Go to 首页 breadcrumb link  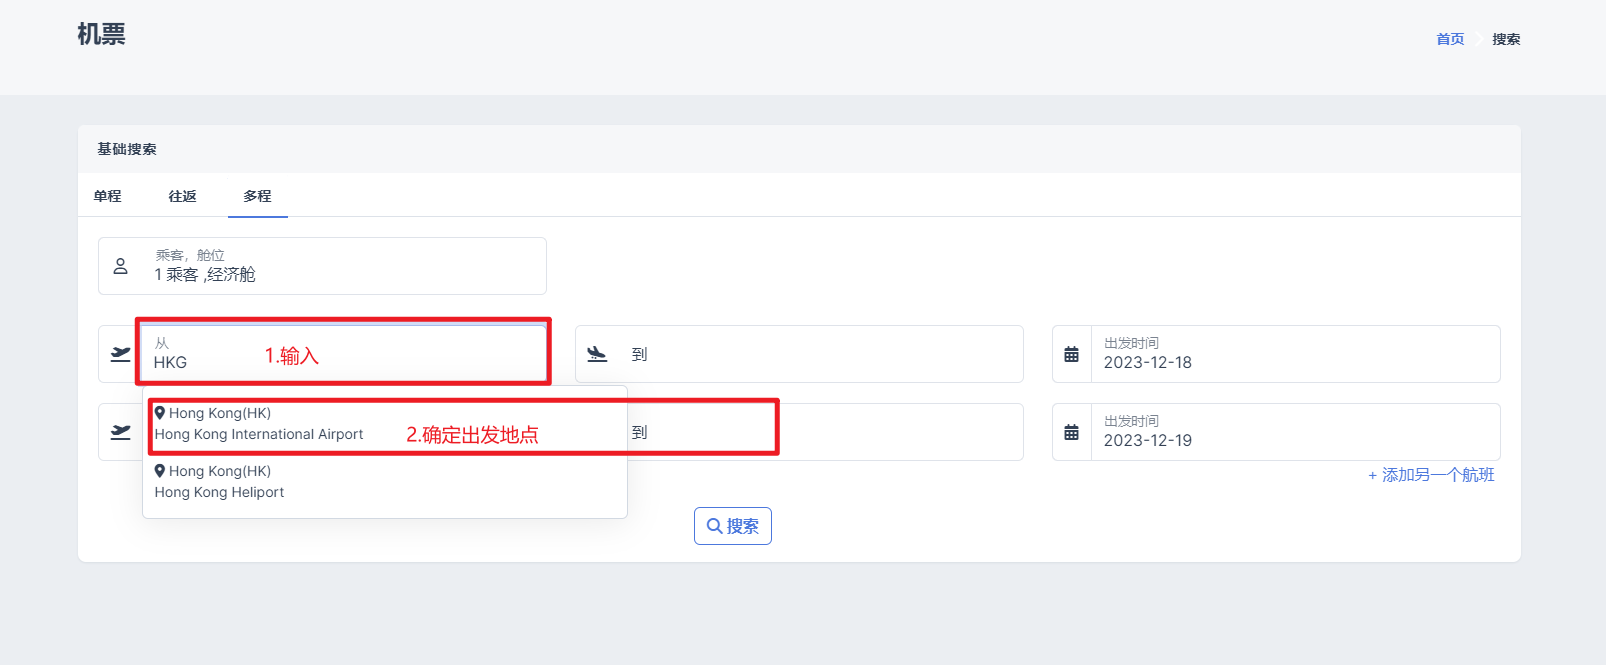(x=1449, y=39)
